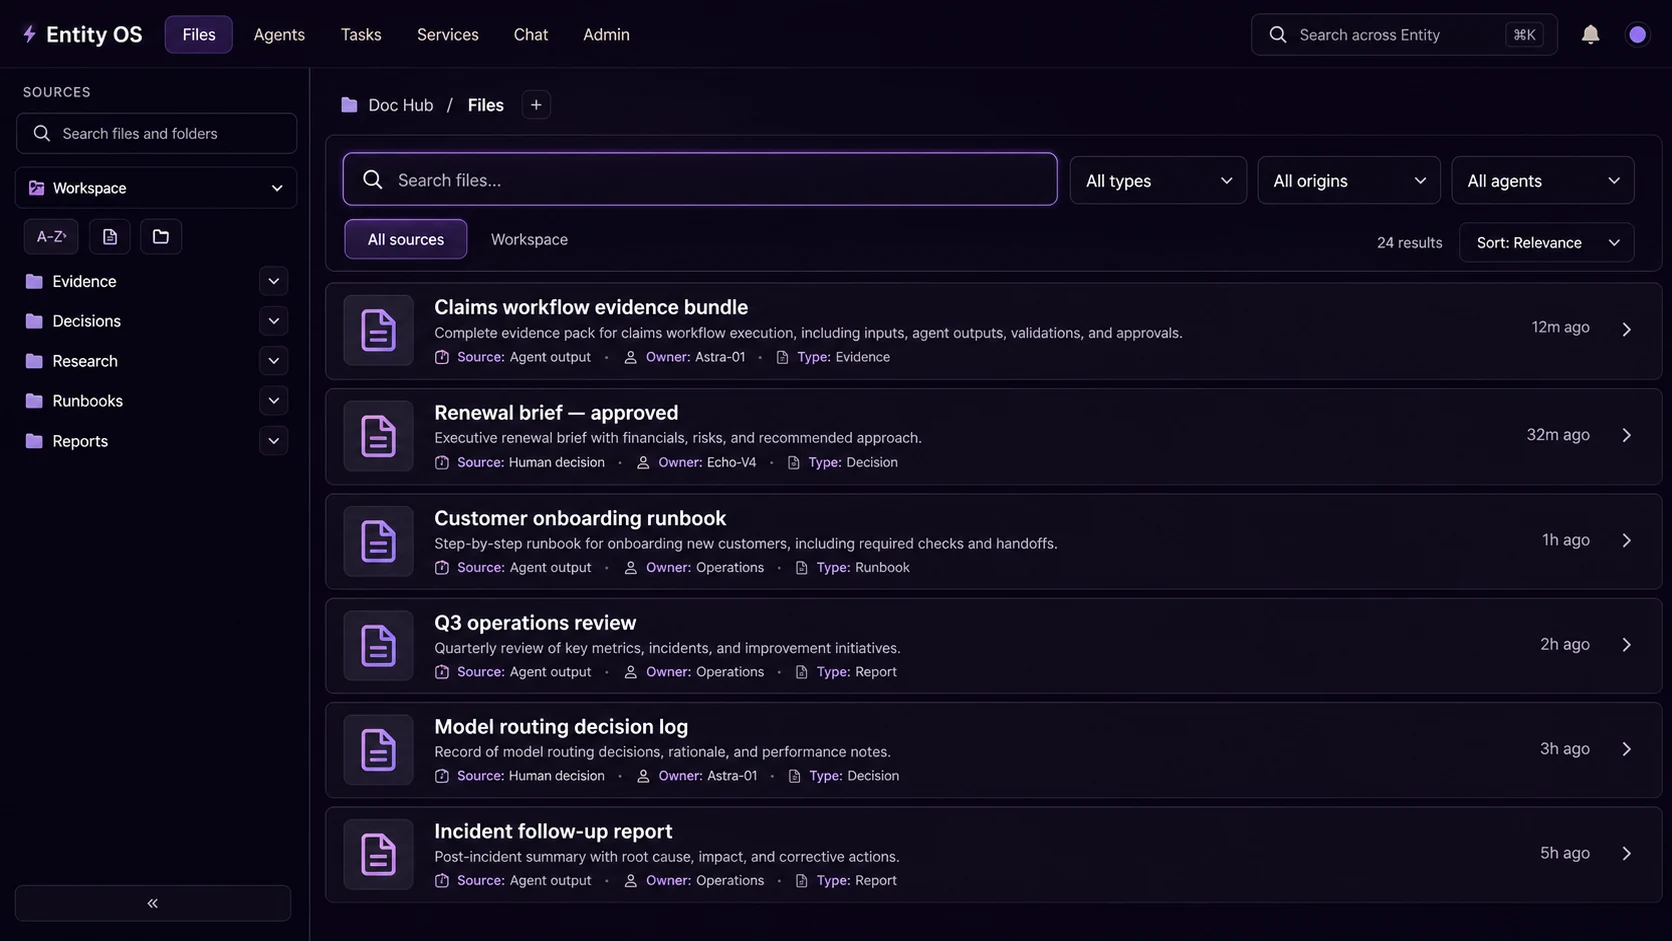Open Model routing decision log title

(x=561, y=727)
